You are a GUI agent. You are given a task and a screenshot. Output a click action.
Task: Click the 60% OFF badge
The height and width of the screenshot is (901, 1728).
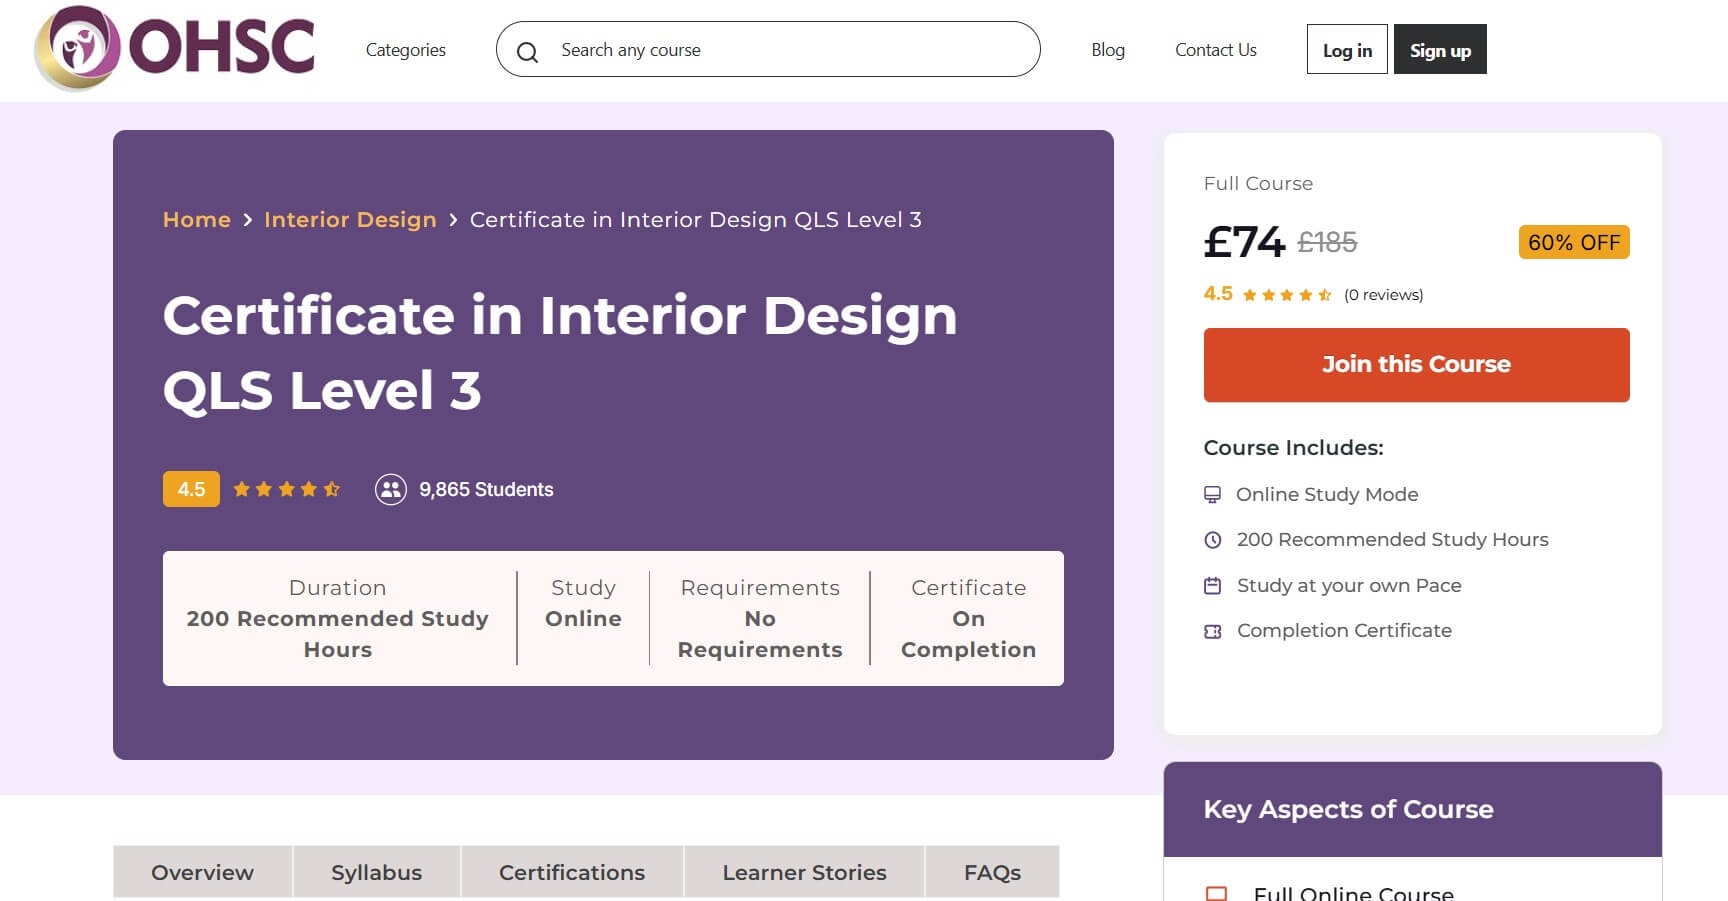[1574, 242]
